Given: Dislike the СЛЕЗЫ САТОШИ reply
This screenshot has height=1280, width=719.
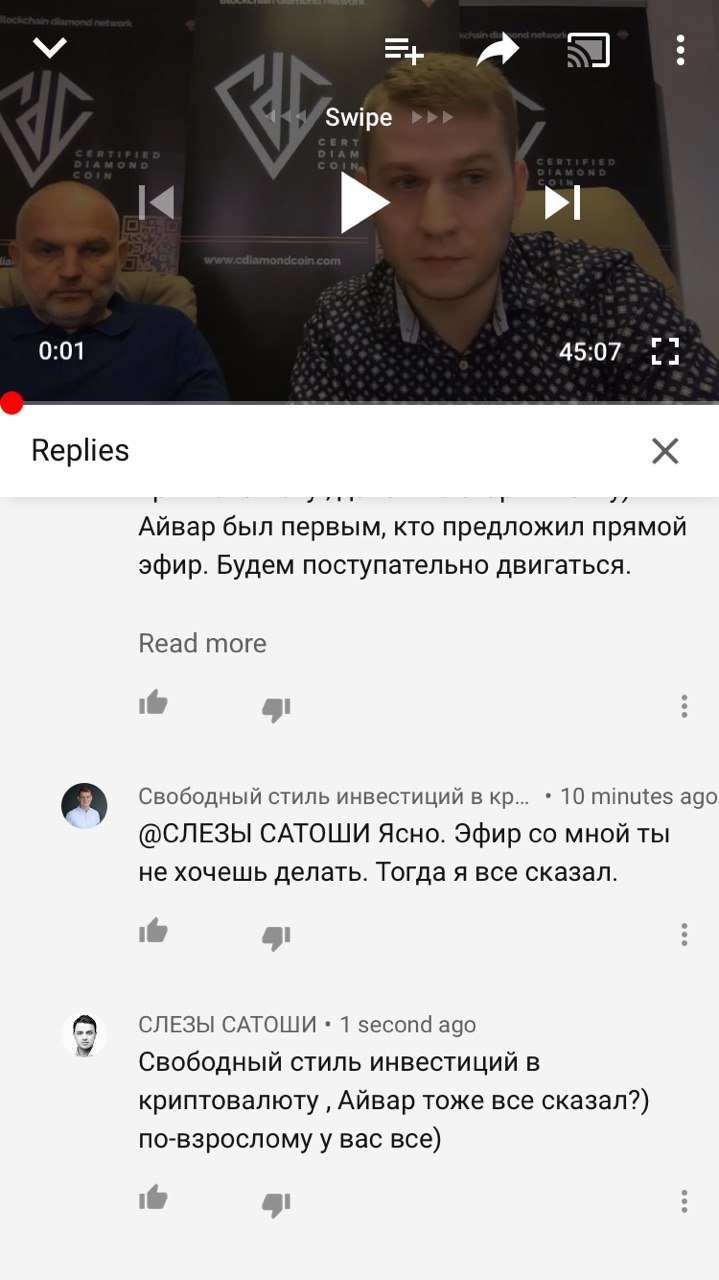Looking at the screenshot, I should coord(276,1205).
